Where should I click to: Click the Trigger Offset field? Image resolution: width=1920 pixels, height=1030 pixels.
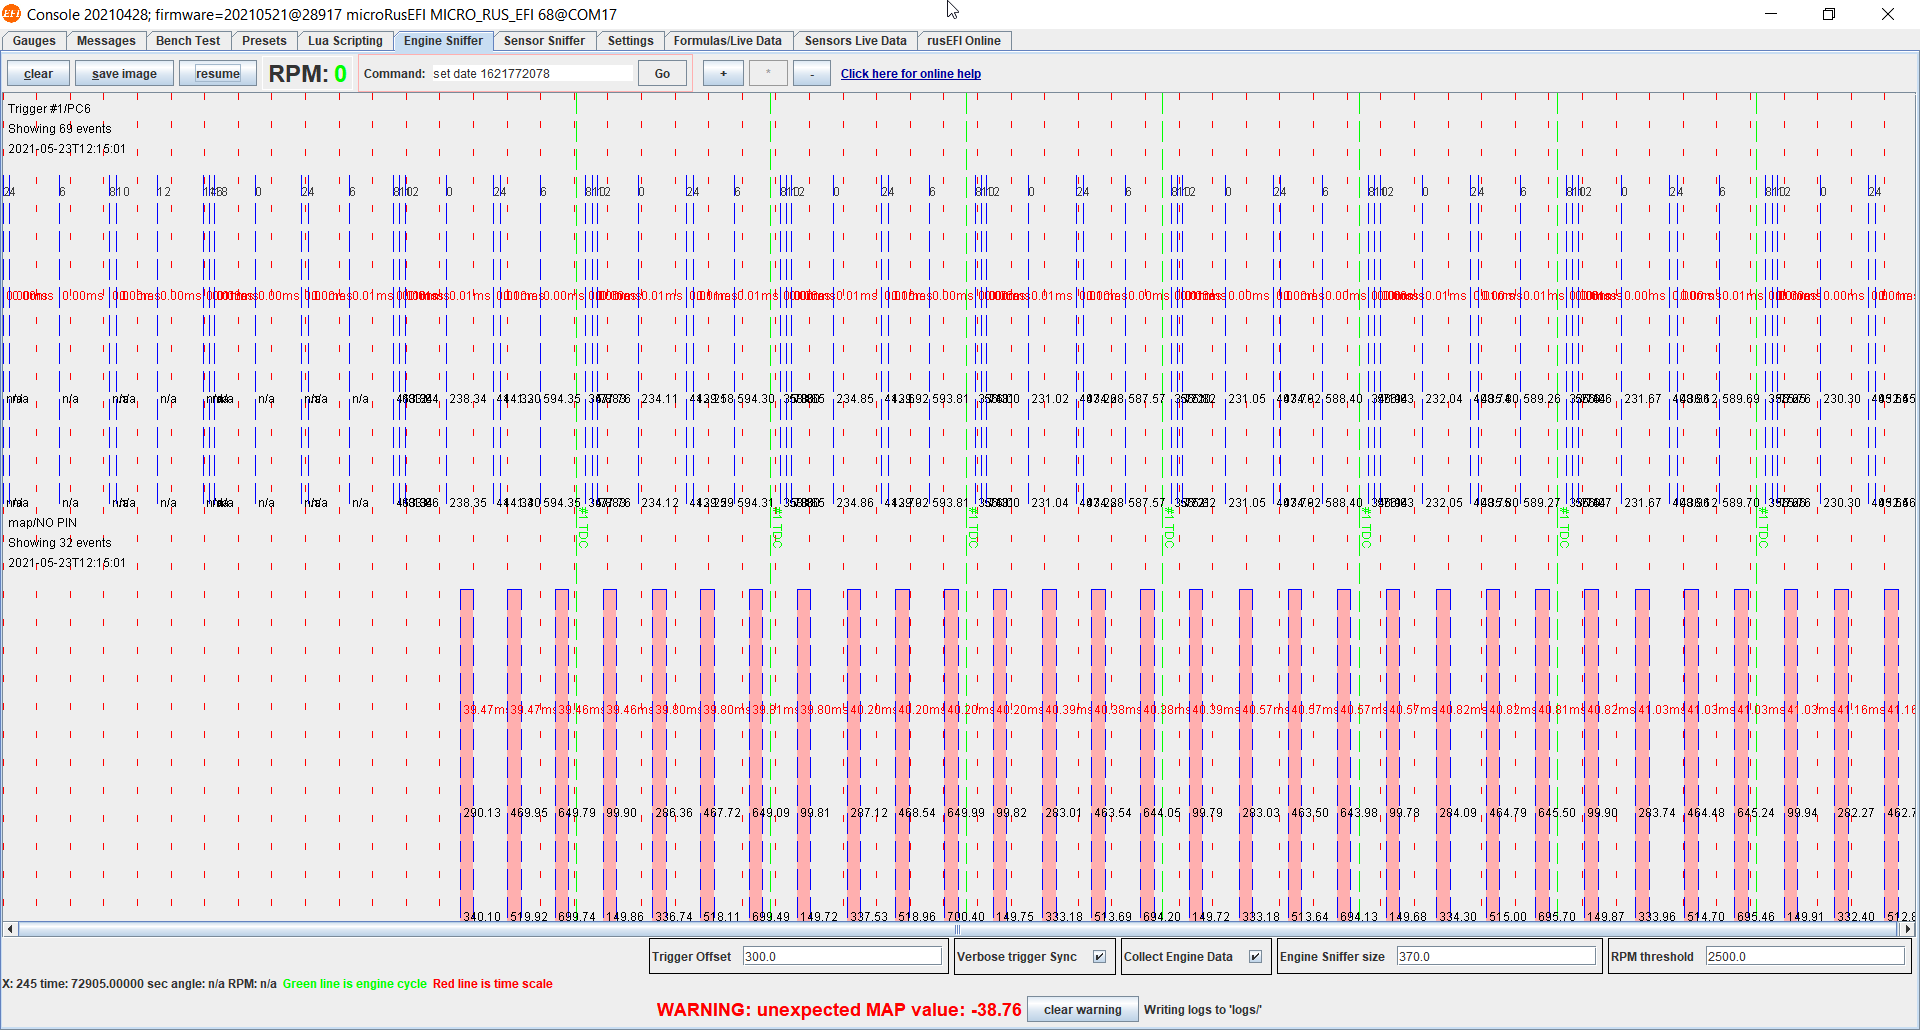[x=842, y=957]
